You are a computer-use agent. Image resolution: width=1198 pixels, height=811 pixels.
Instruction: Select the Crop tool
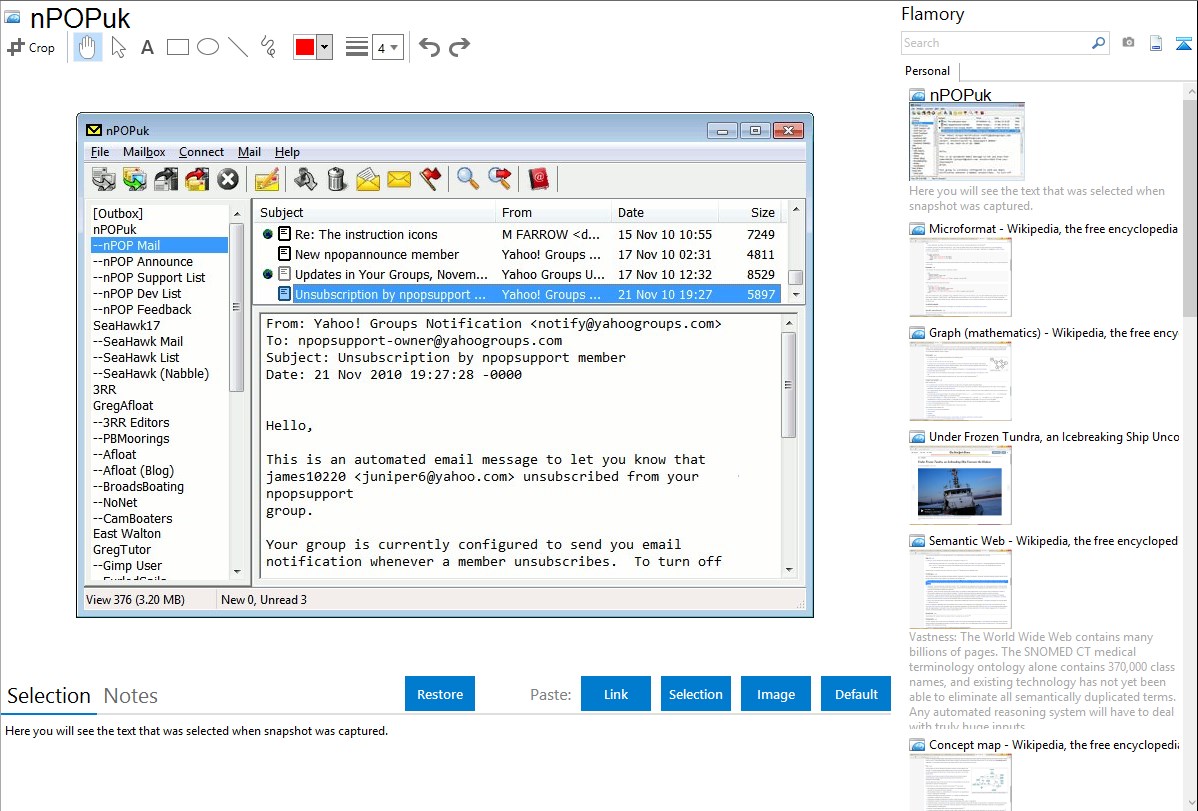tap(31, 47)
